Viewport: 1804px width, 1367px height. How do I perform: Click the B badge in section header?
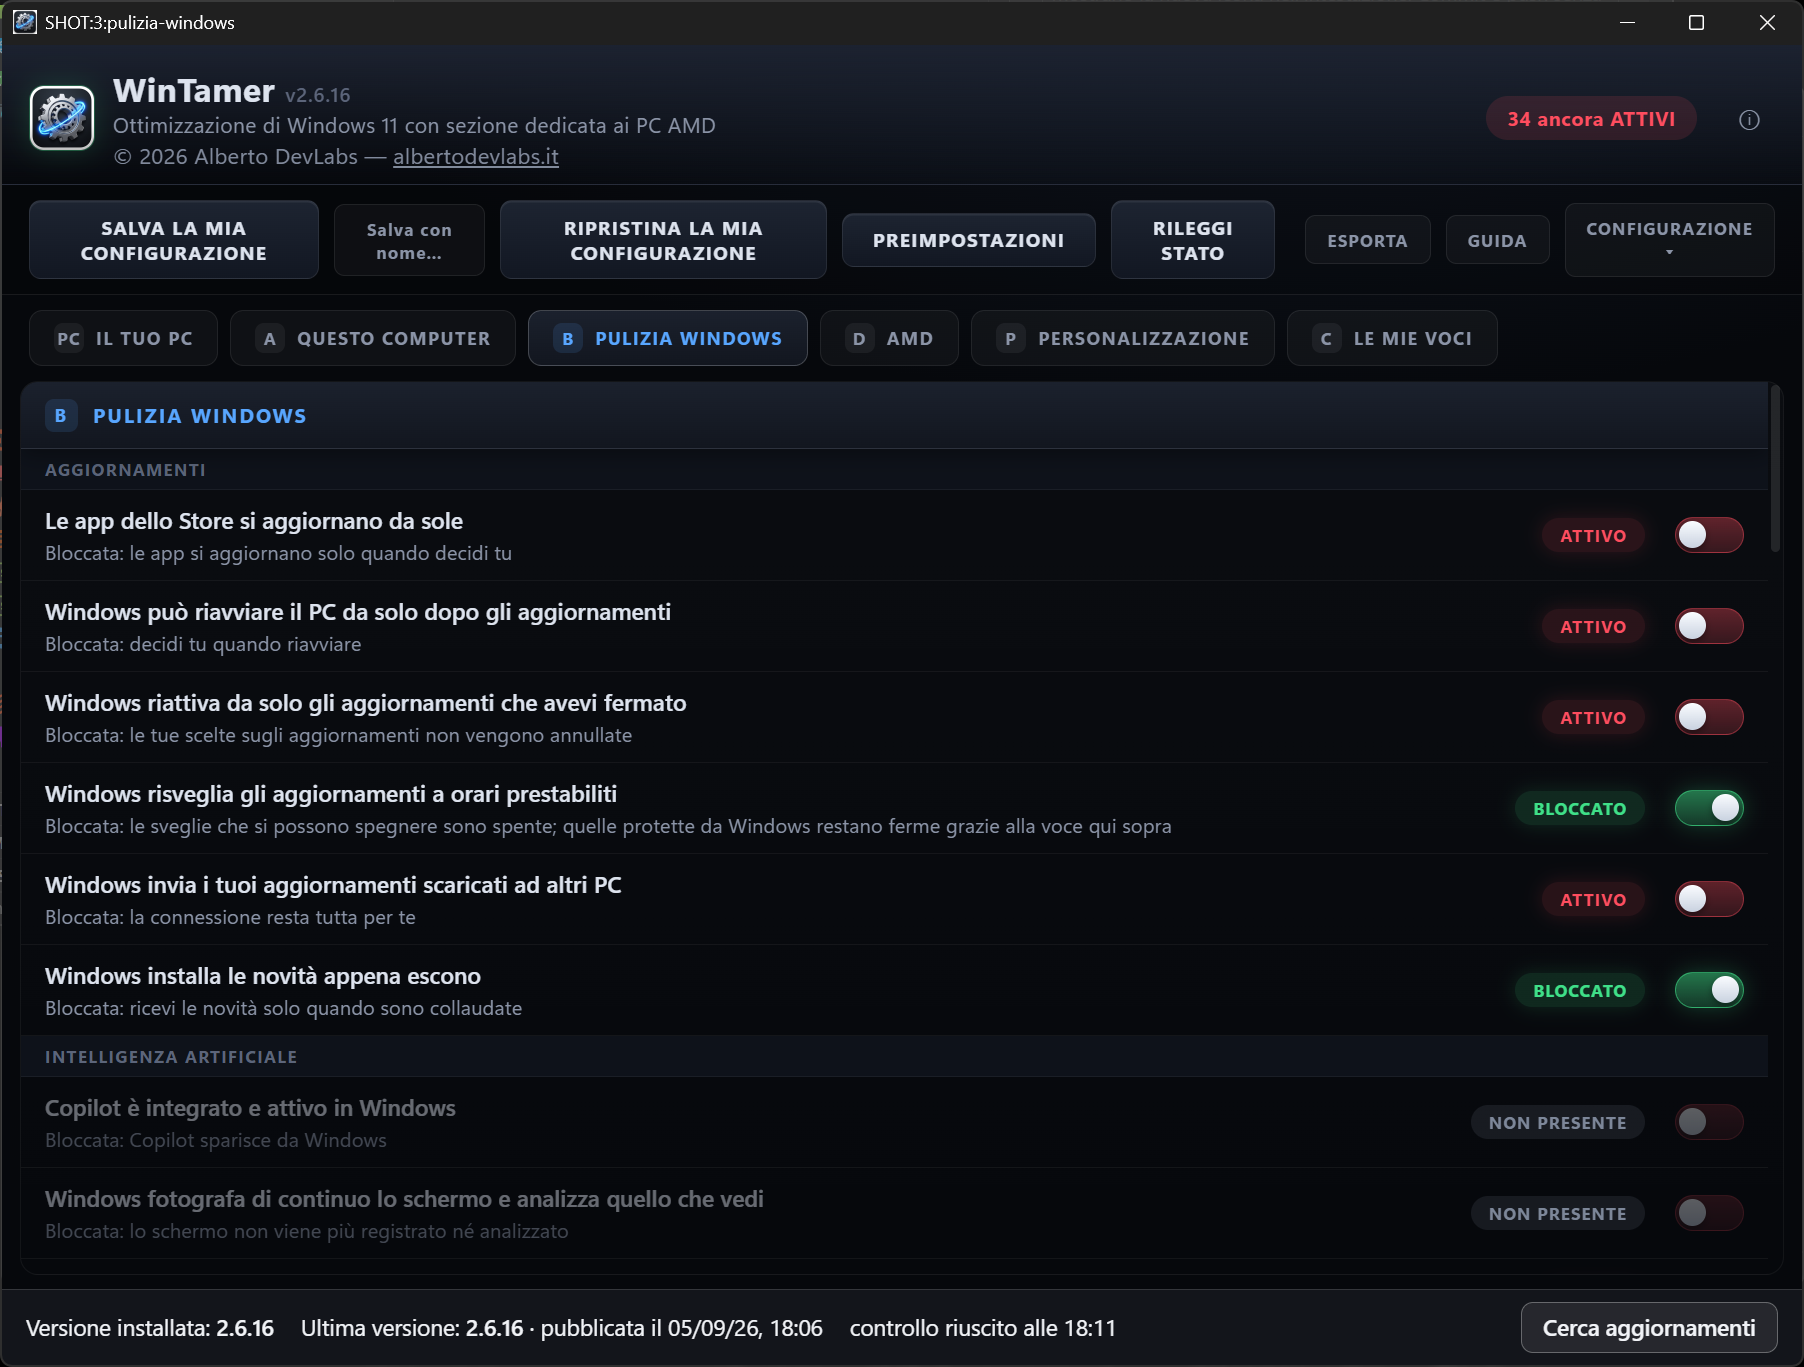tap(61, 416)
